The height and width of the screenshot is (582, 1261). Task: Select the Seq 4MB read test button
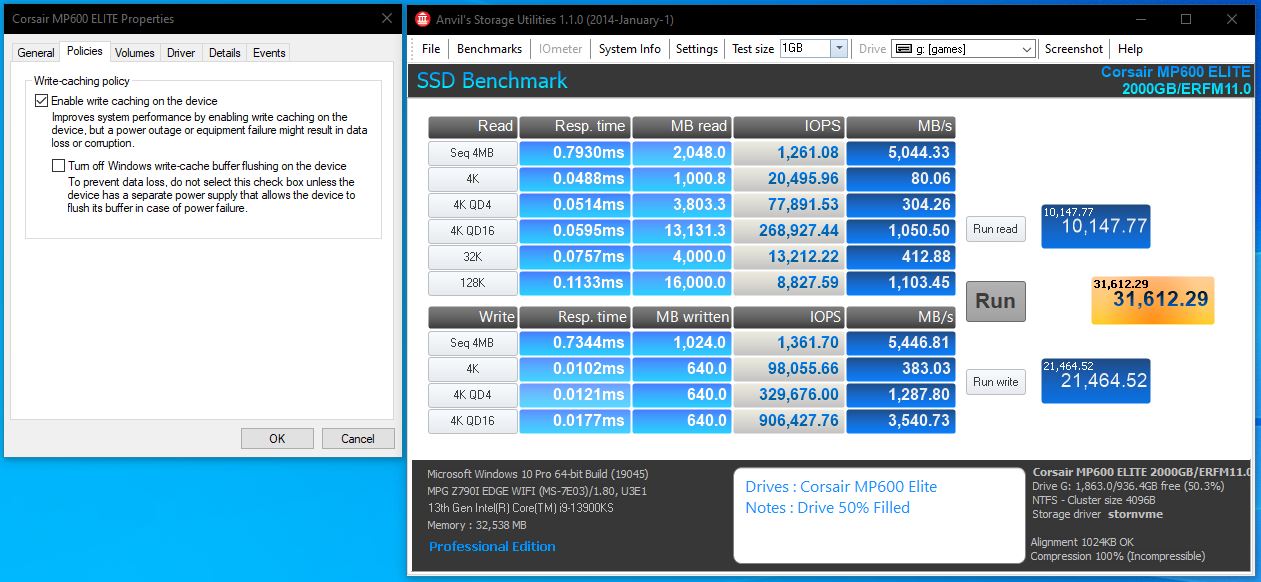pyautogui.click(x=471, y=153)
